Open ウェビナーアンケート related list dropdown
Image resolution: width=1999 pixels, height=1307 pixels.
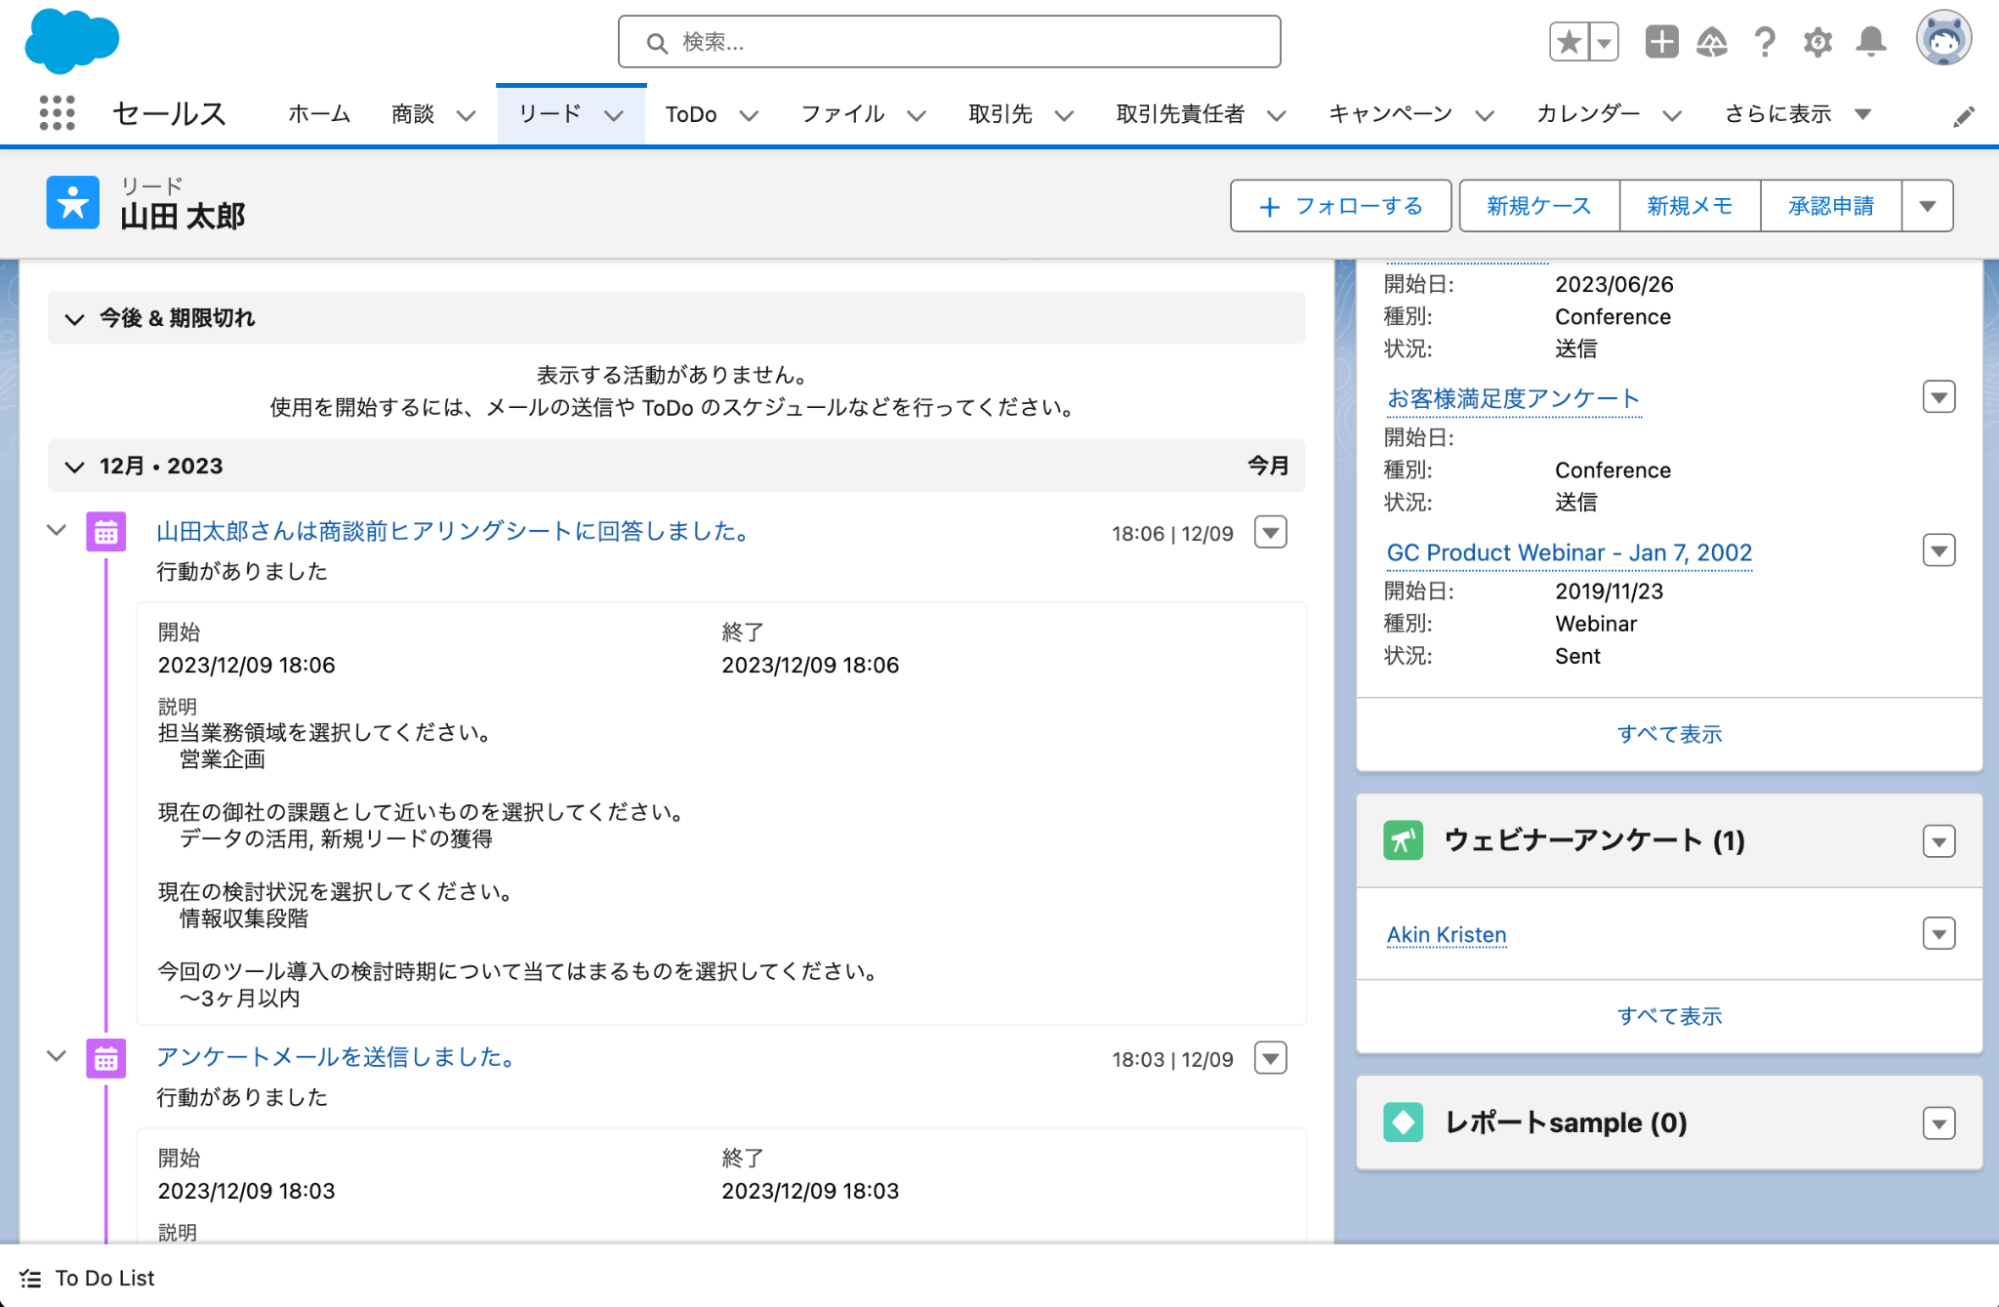point(1938,842)
